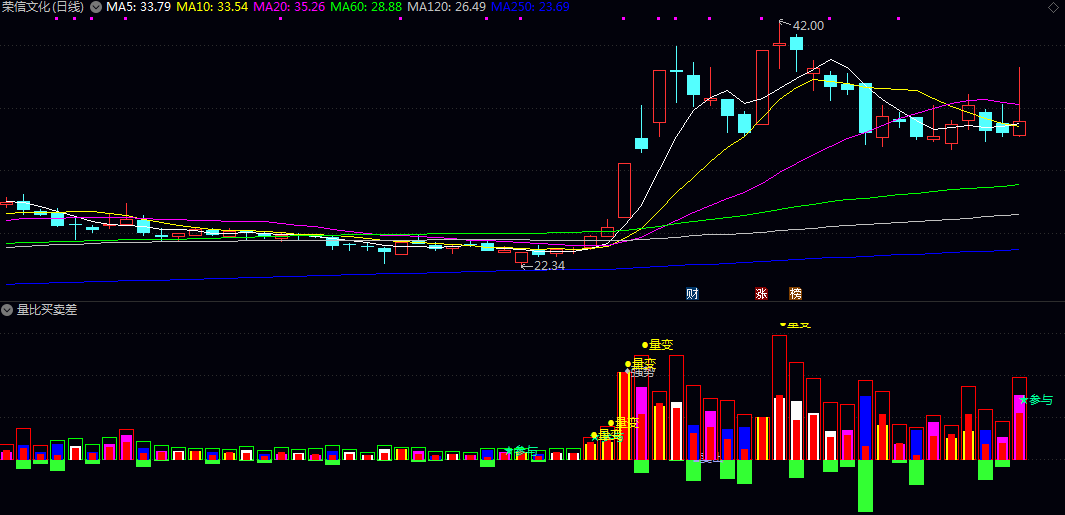The width and height of the screenshot is (1065, 515).
Task: Click the MA120: 26.49 label
Action: point(447,7)
